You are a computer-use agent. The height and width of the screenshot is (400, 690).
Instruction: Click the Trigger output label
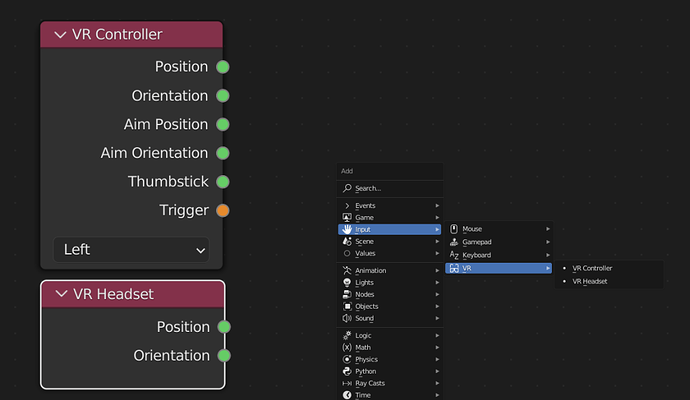(x=184, y=210)
